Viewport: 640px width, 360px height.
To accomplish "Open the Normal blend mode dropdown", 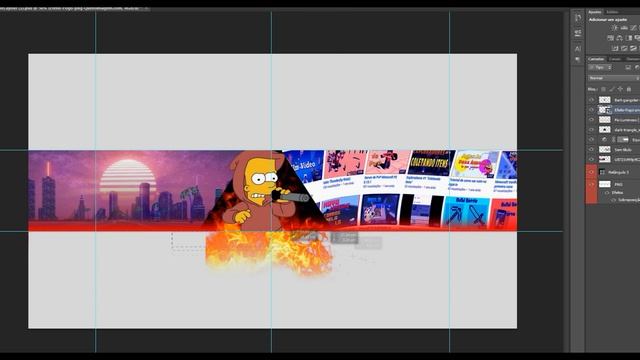I will click(x=614, y=78).
